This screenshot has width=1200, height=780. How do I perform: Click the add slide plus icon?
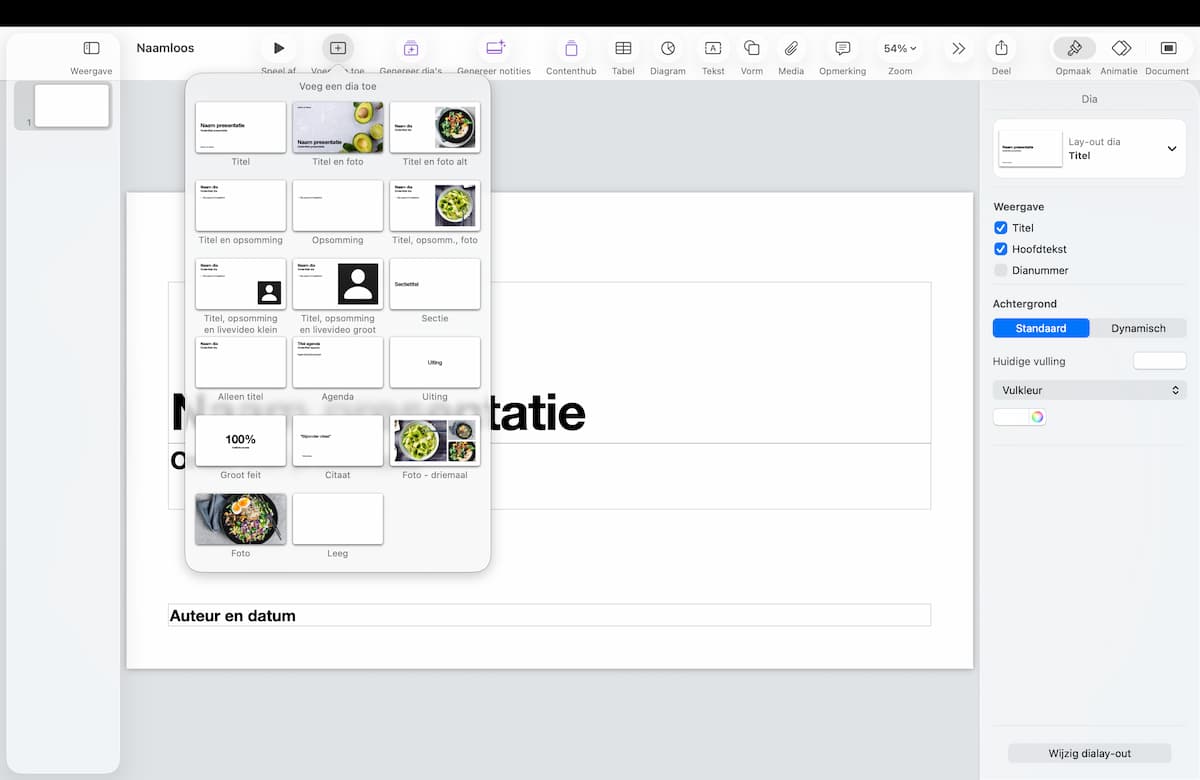[338, 48]
